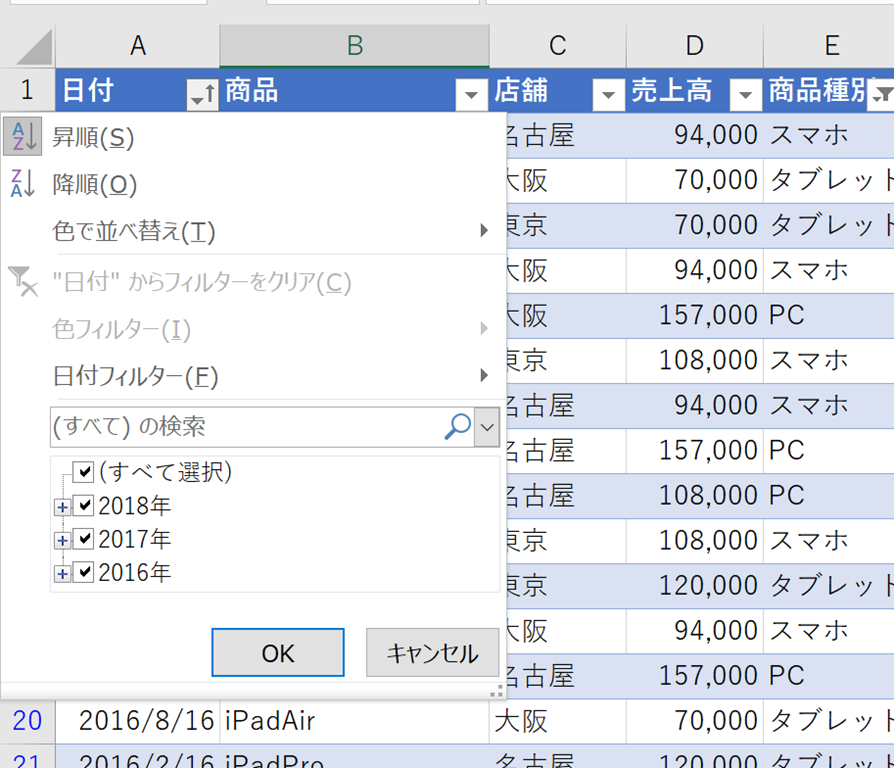Open the 店舗 column filter dropdown
This screenshot has height=768, width=894.
click(x=607, y=95)
